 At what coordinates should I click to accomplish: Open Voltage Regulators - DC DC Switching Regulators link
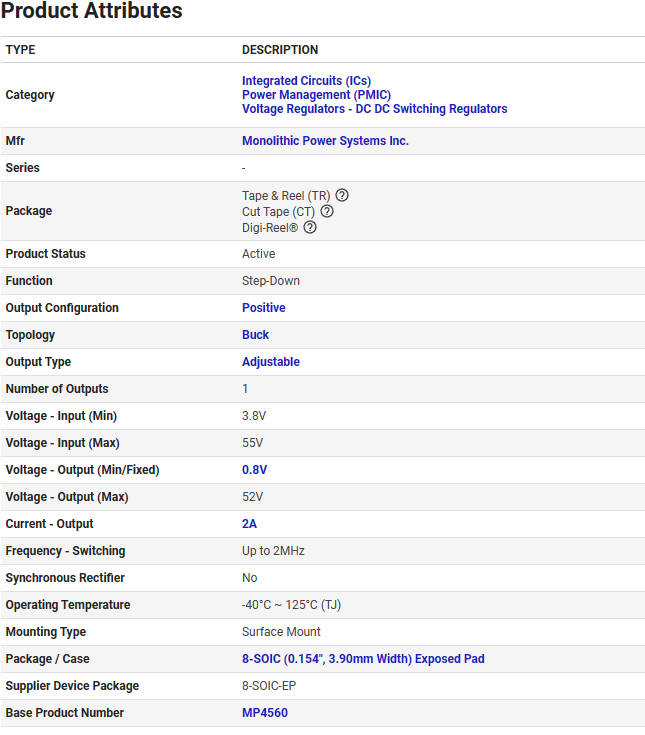point(374,109)
